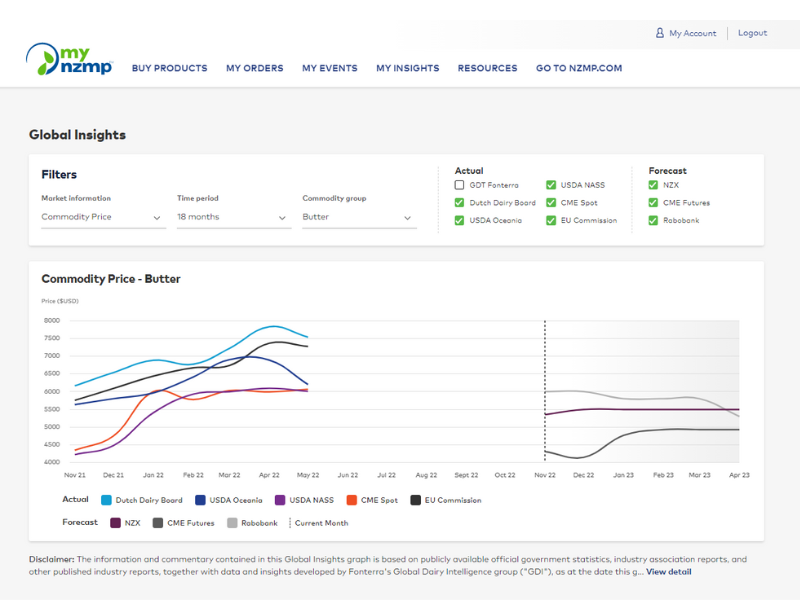Click the EU Commission legend swatch
Screen dimensions: 800x600
coord(415,501)
